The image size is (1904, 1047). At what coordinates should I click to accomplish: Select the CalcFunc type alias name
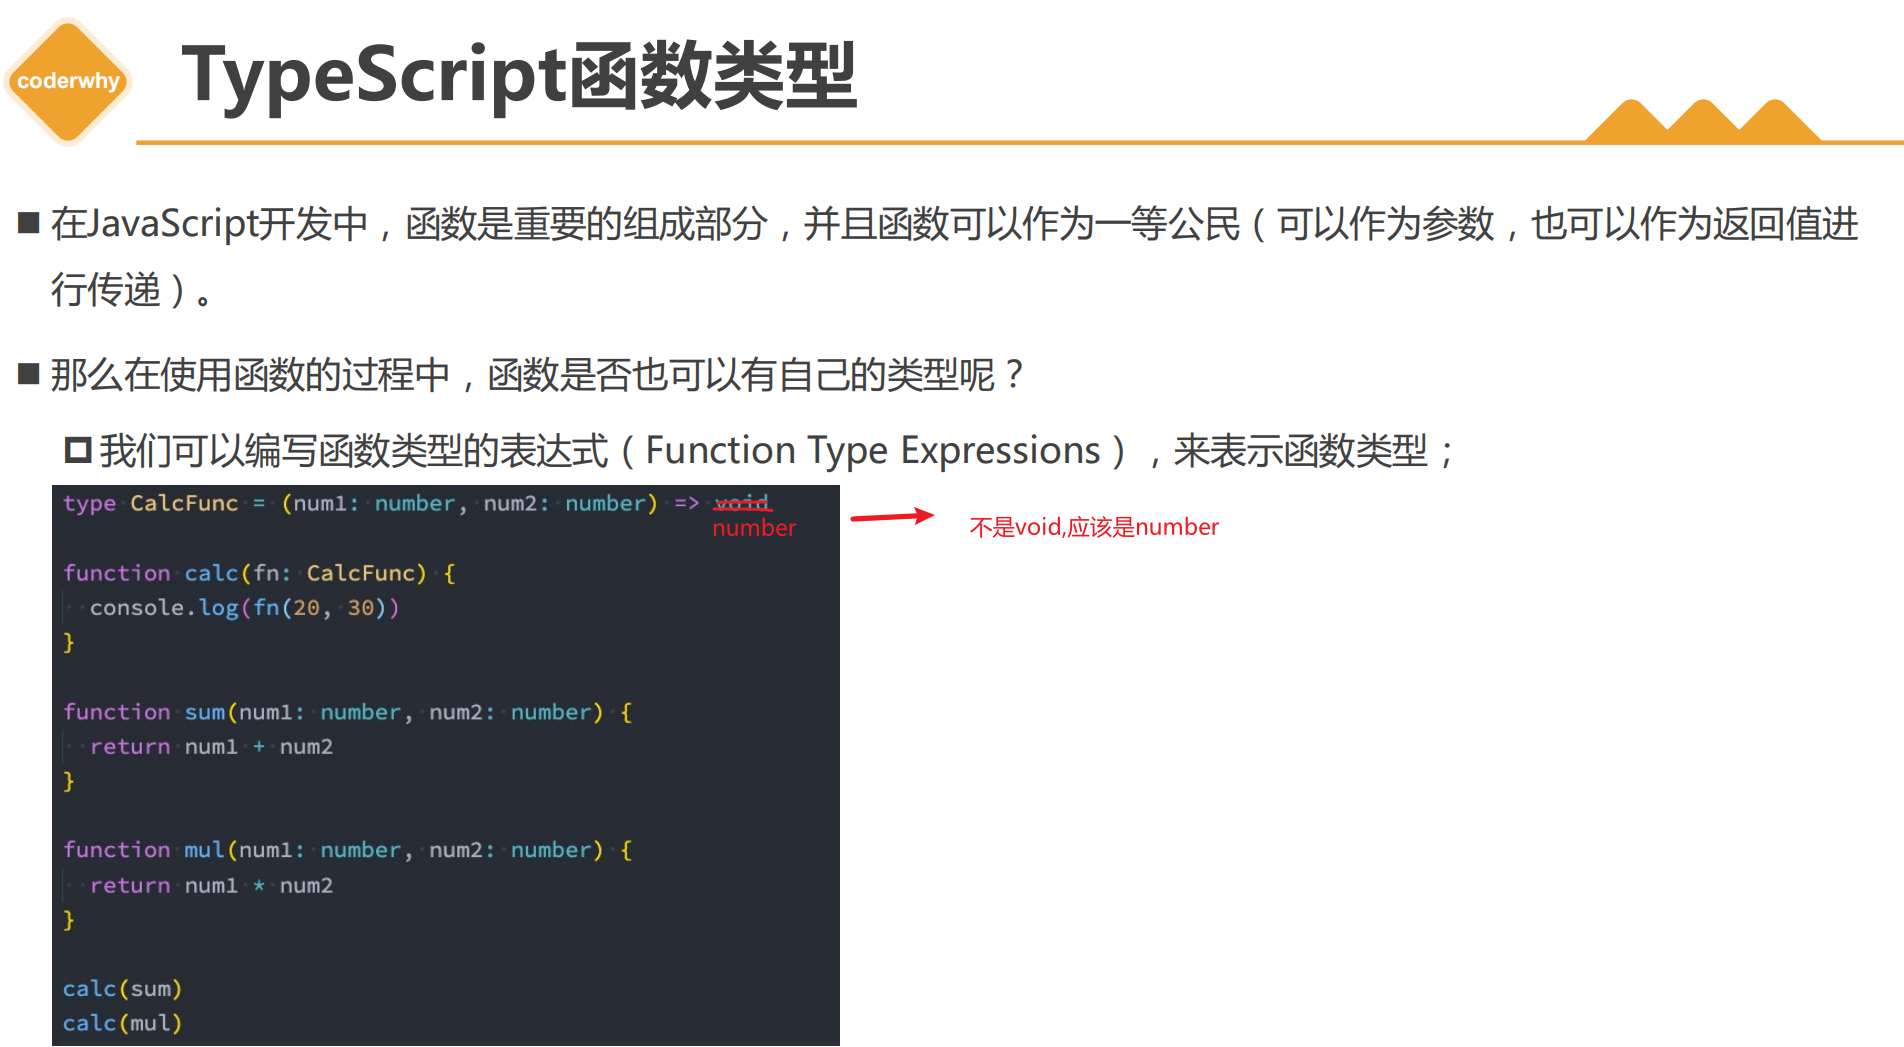pyautogui.click(x=183, y=503)
